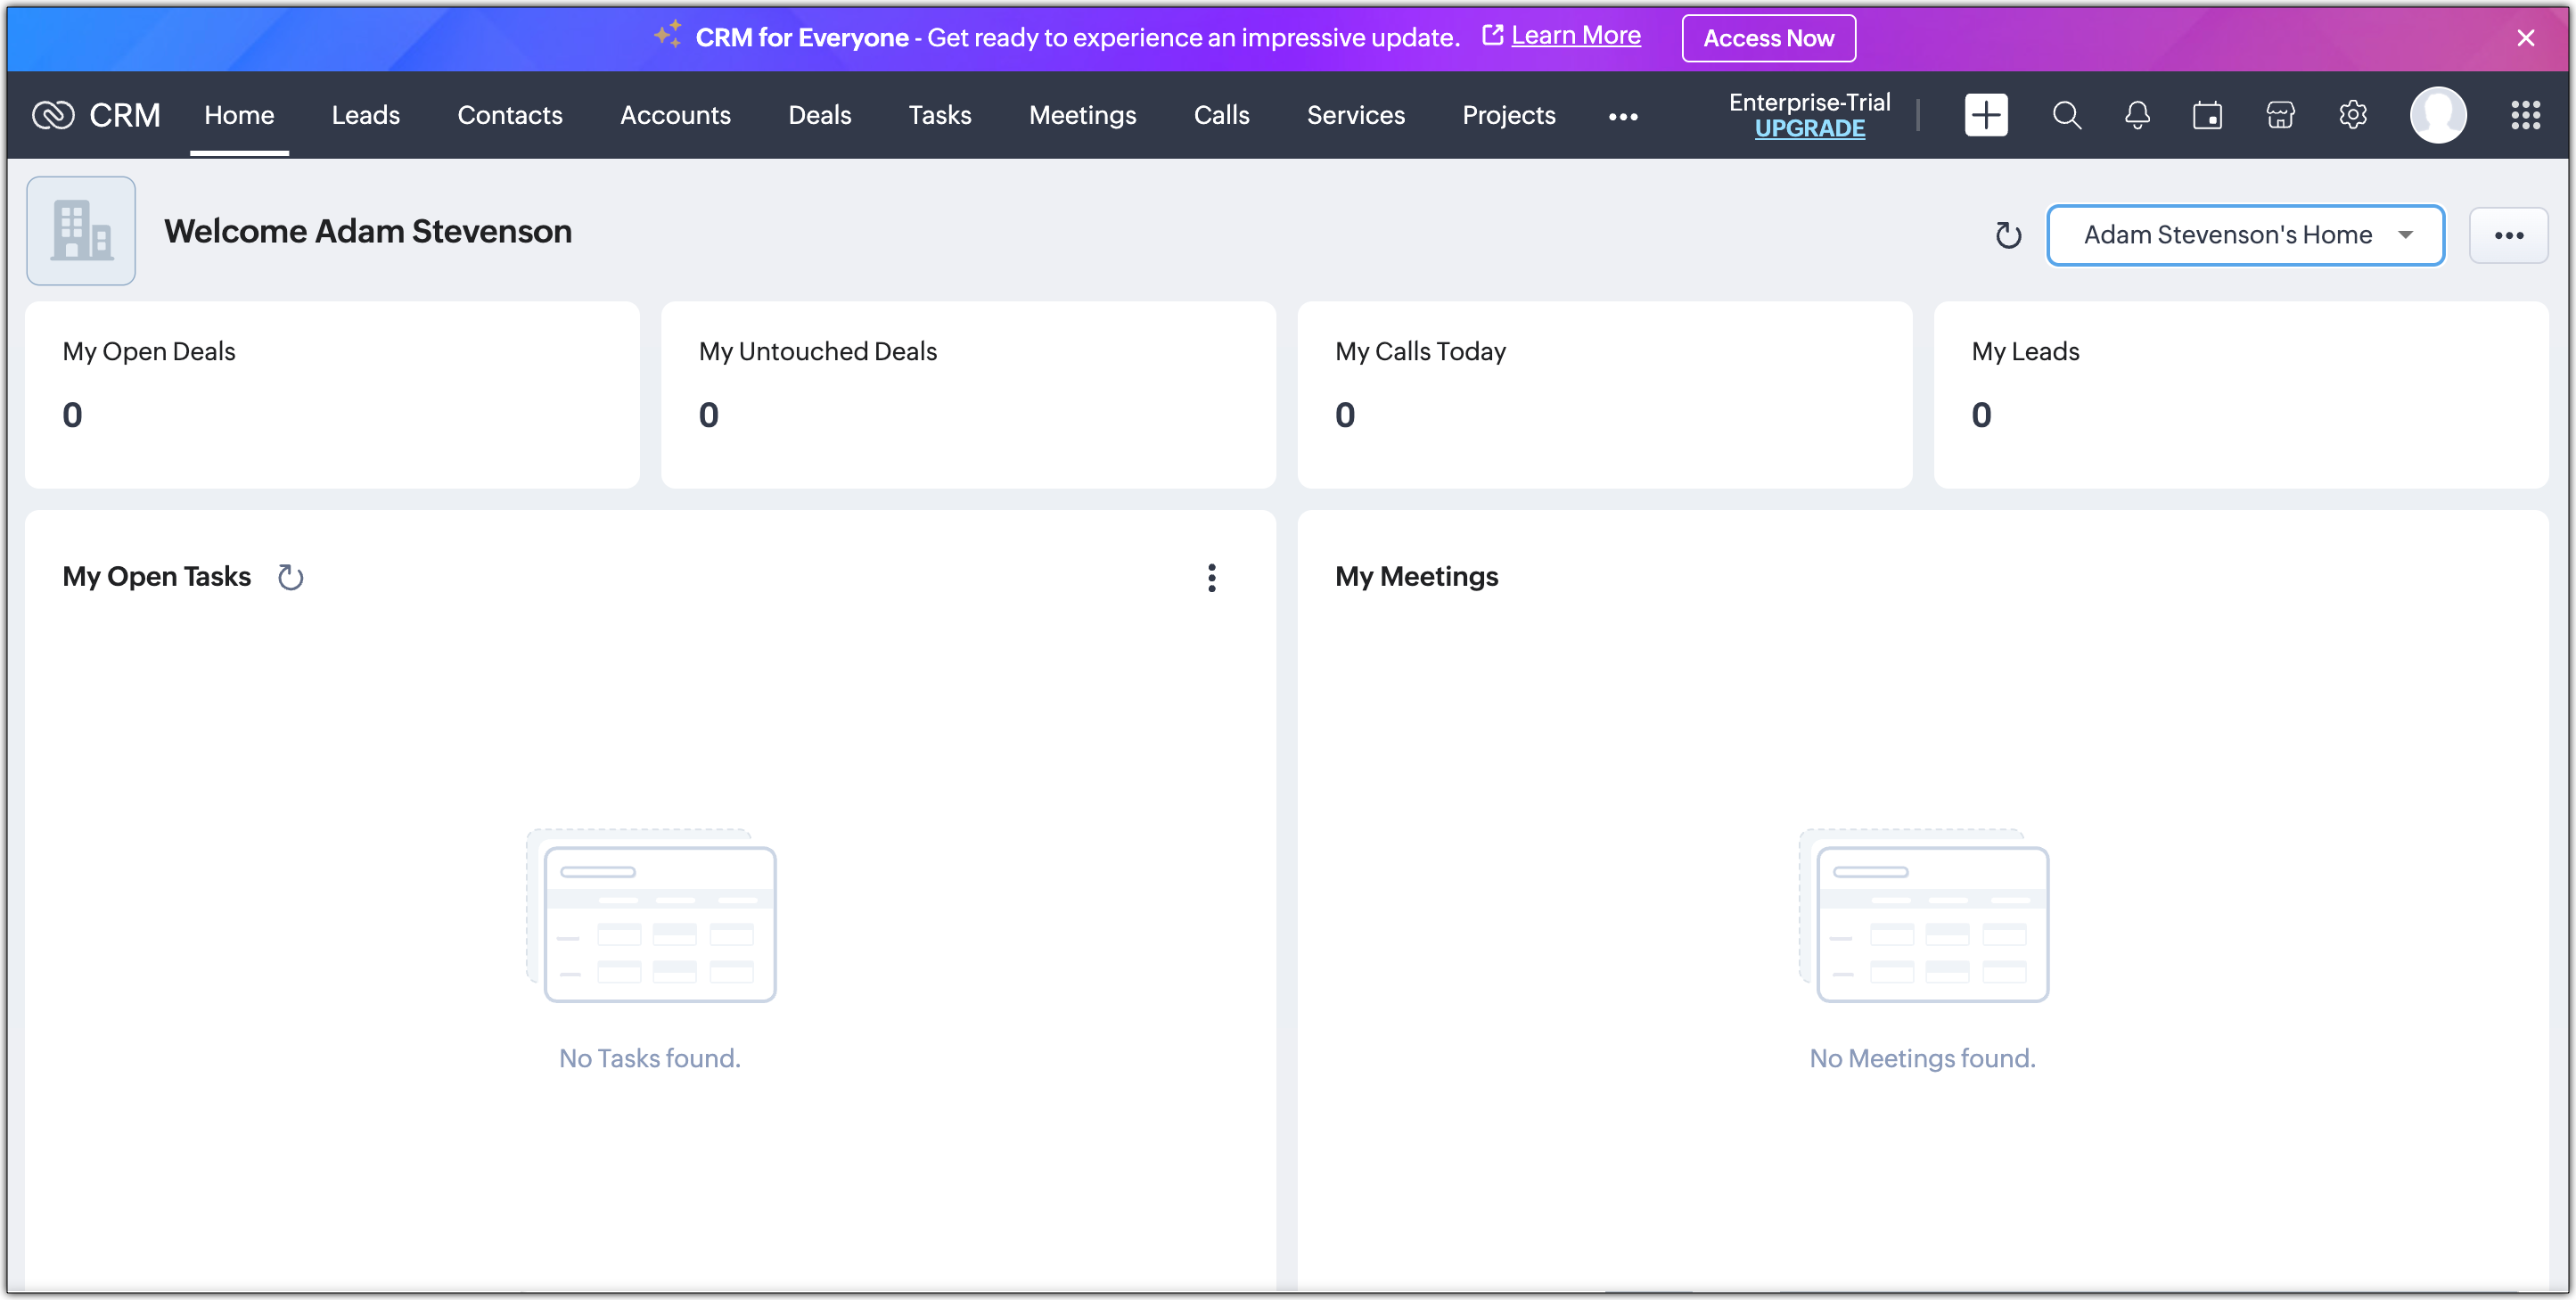Click the UPGRADE link
Viewport: 2576px width, 1300px height.
(x=1809, y=129)
